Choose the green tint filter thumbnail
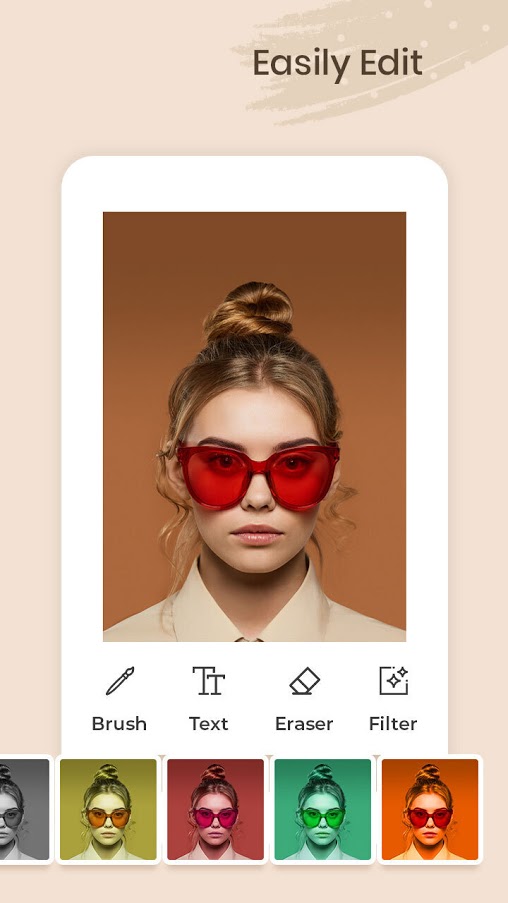 [x=323, y=809]
